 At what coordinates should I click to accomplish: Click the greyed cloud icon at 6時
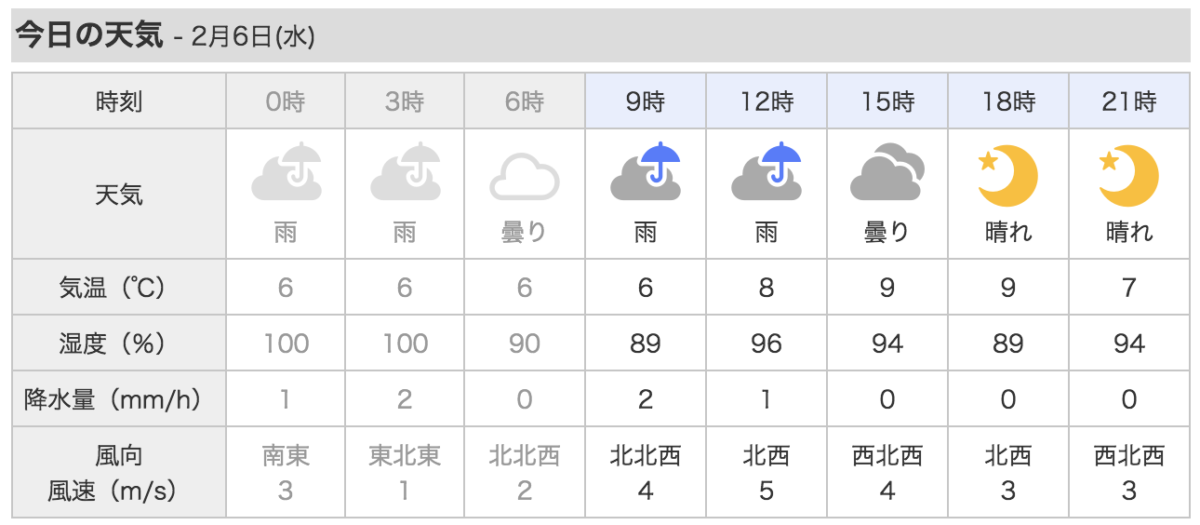pyautogui.click(x=525, y=176)
